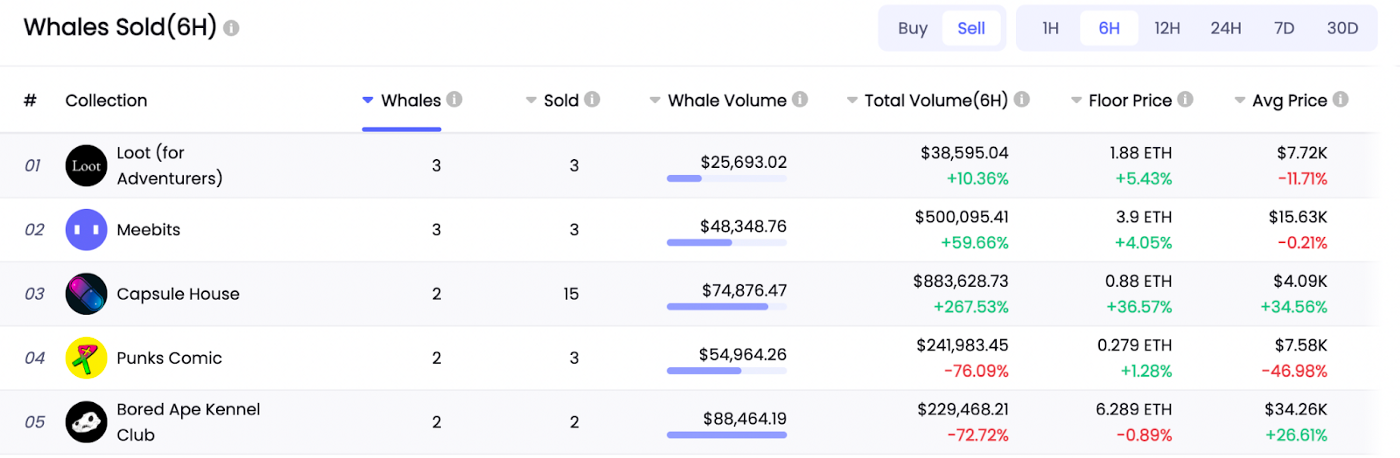Click the info icon next to Total Volume(6H)
Viewport: 1400px width, 458px height.
point(1022,100)
